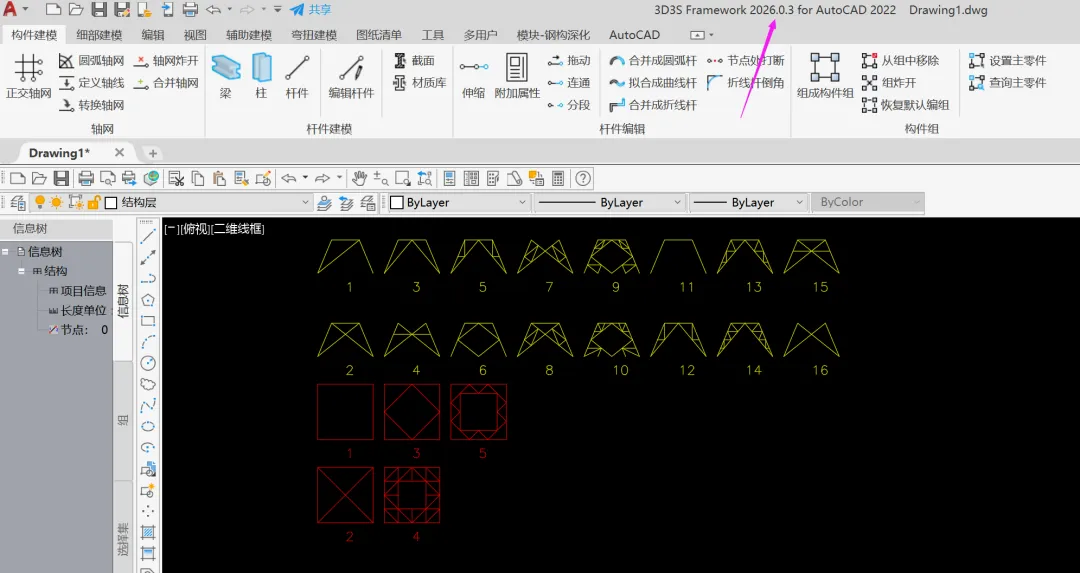Expand the Quick Access Toolbar customize arrow
The height and width of the screenshot is (573, 1080).
[277, 10]
